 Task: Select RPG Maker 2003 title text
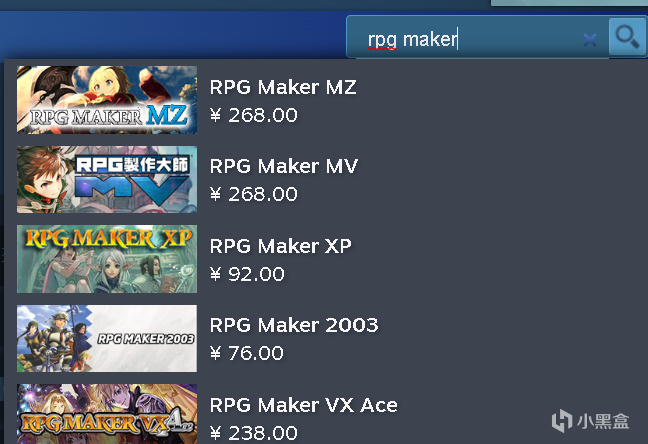click(x=294, y=325)
